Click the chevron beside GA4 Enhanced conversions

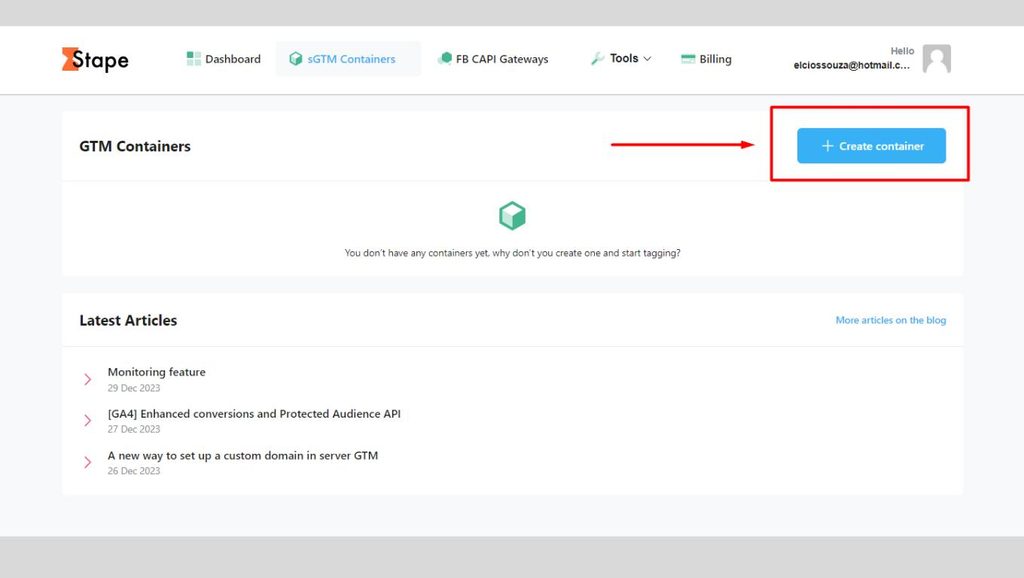pos(88,420)
